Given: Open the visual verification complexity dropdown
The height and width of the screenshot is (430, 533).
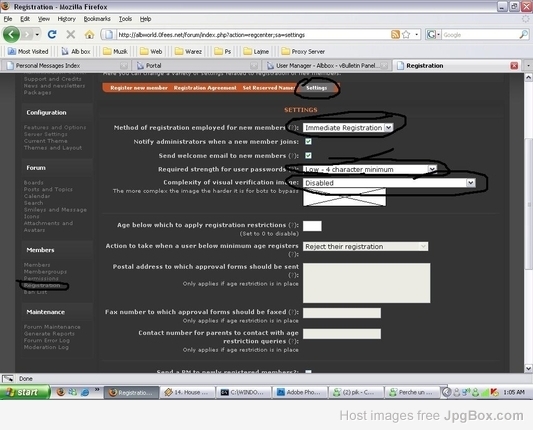Looking at the screenshot, I should click(389, 183).
